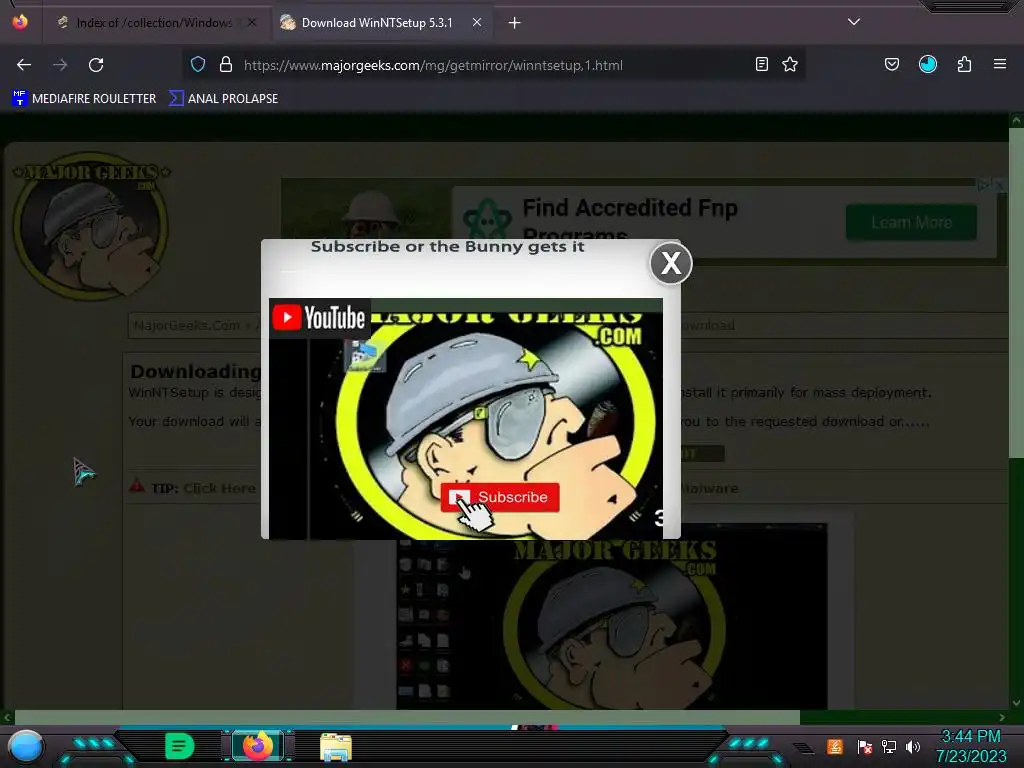Open the Extensions puzzle icon

964,65
